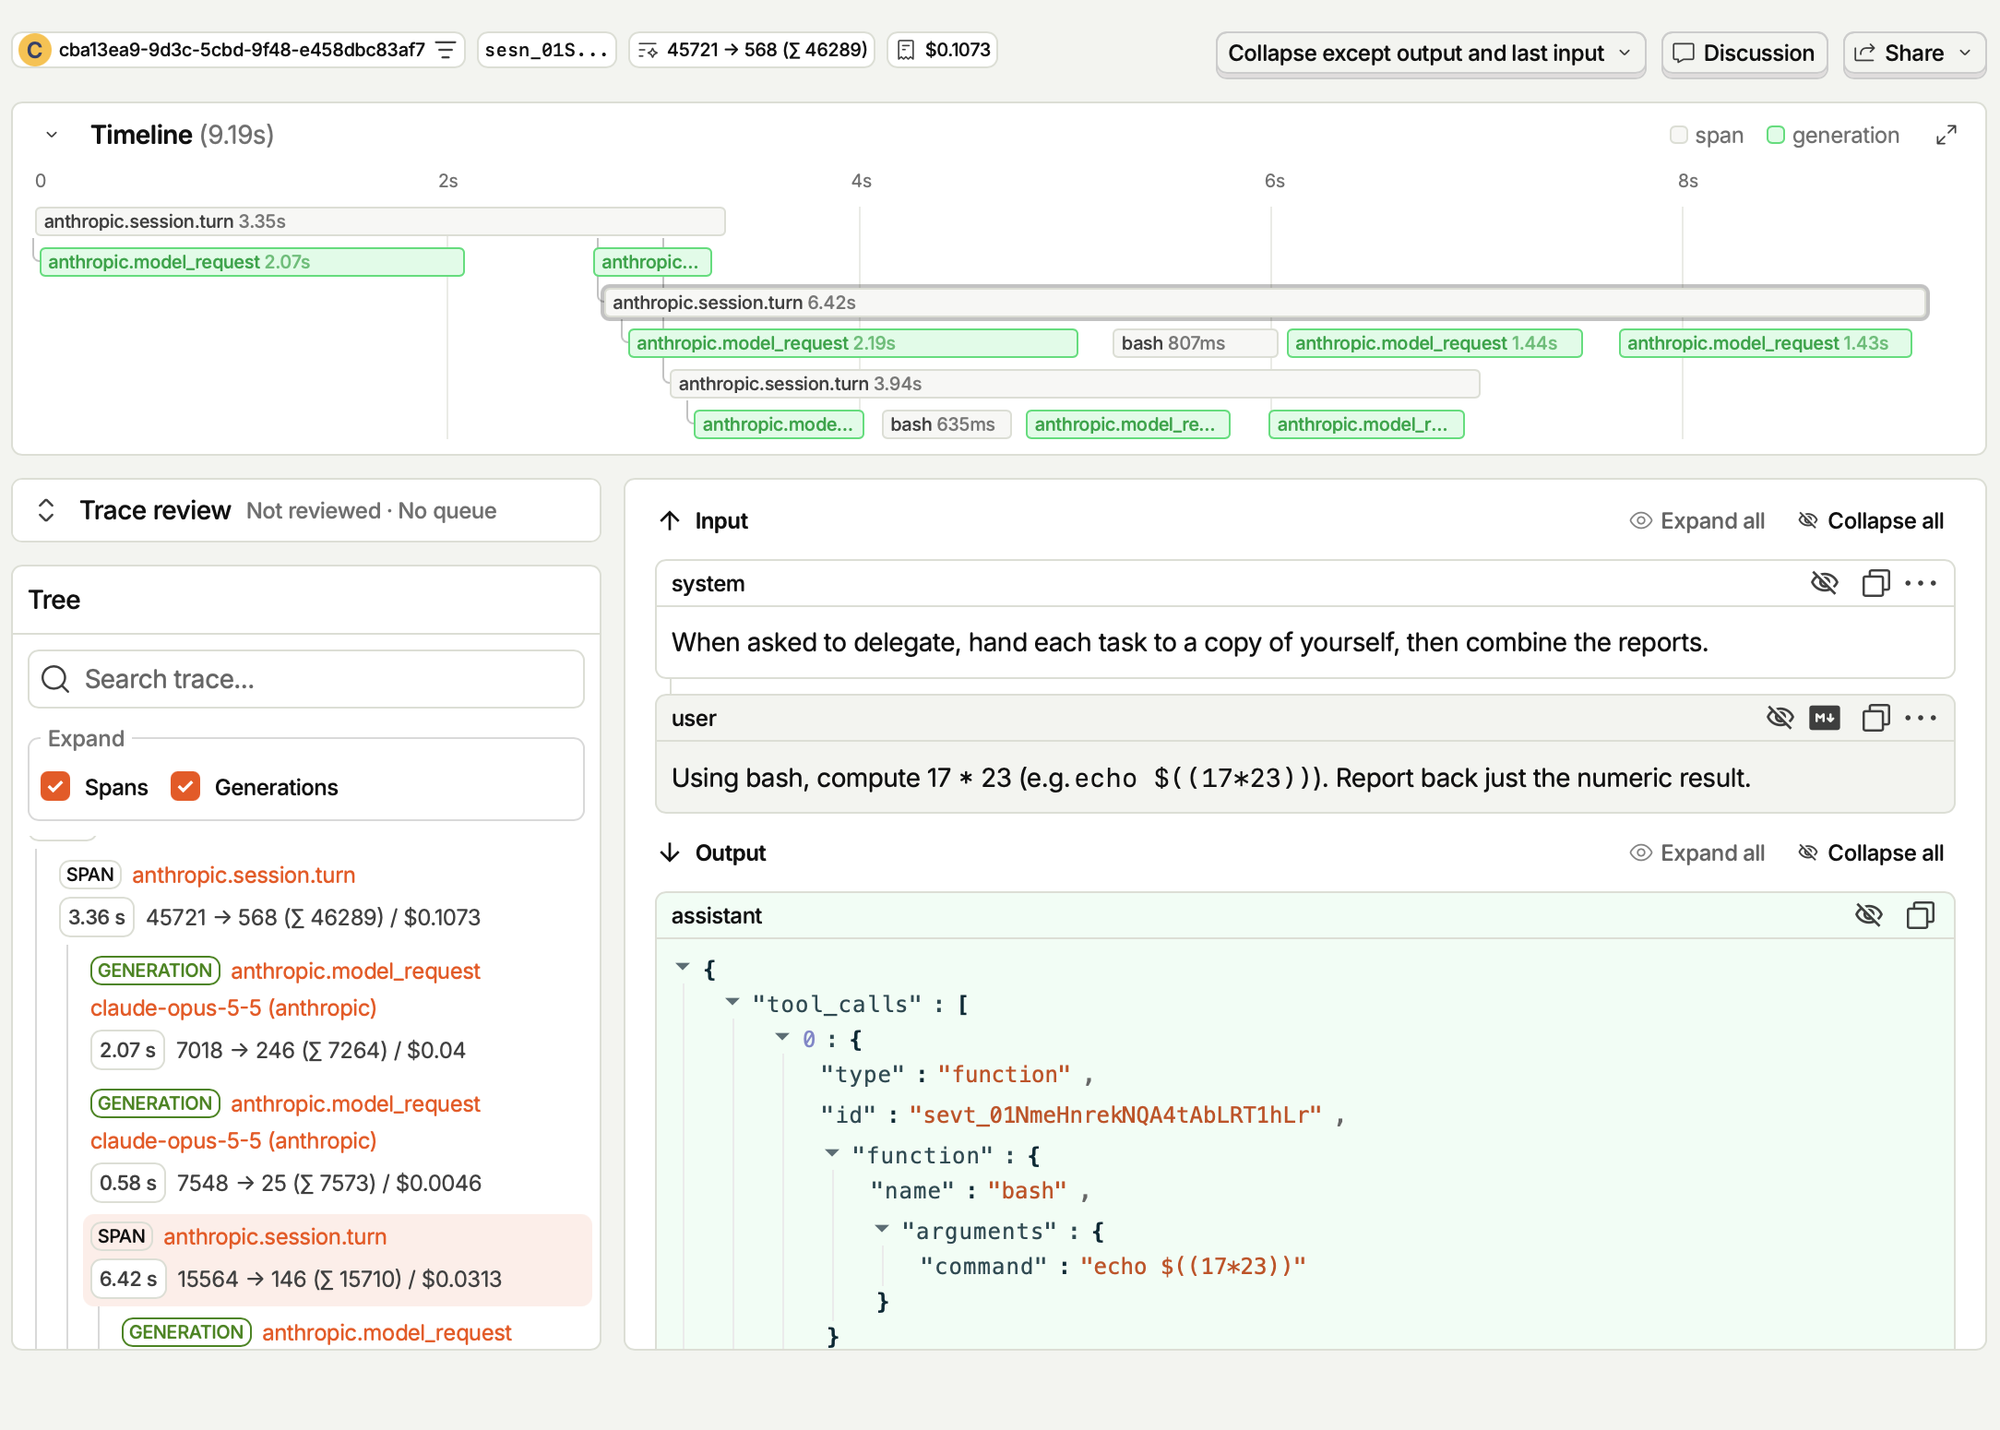Screen dimensions: 2000x1430
Task: Select anthropic.session.turn 3.35s timeline bar
Action: [x=380, y=221]
